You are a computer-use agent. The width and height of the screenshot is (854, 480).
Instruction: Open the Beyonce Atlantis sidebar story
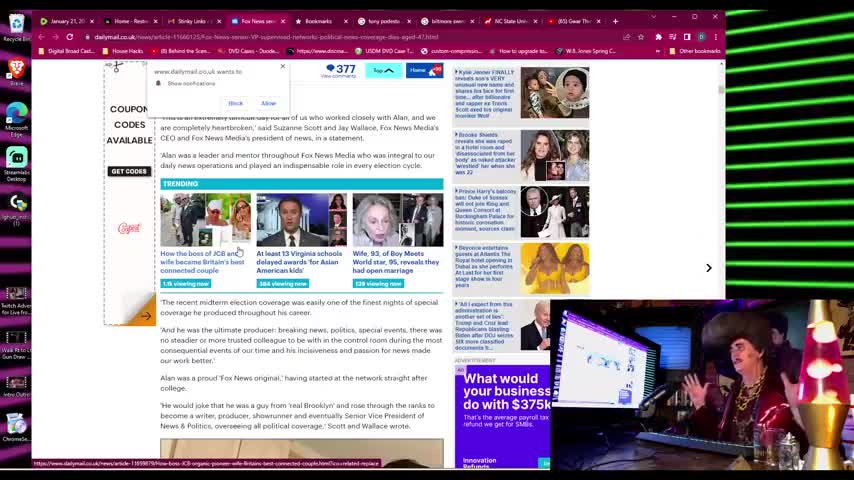coord(485,266)
